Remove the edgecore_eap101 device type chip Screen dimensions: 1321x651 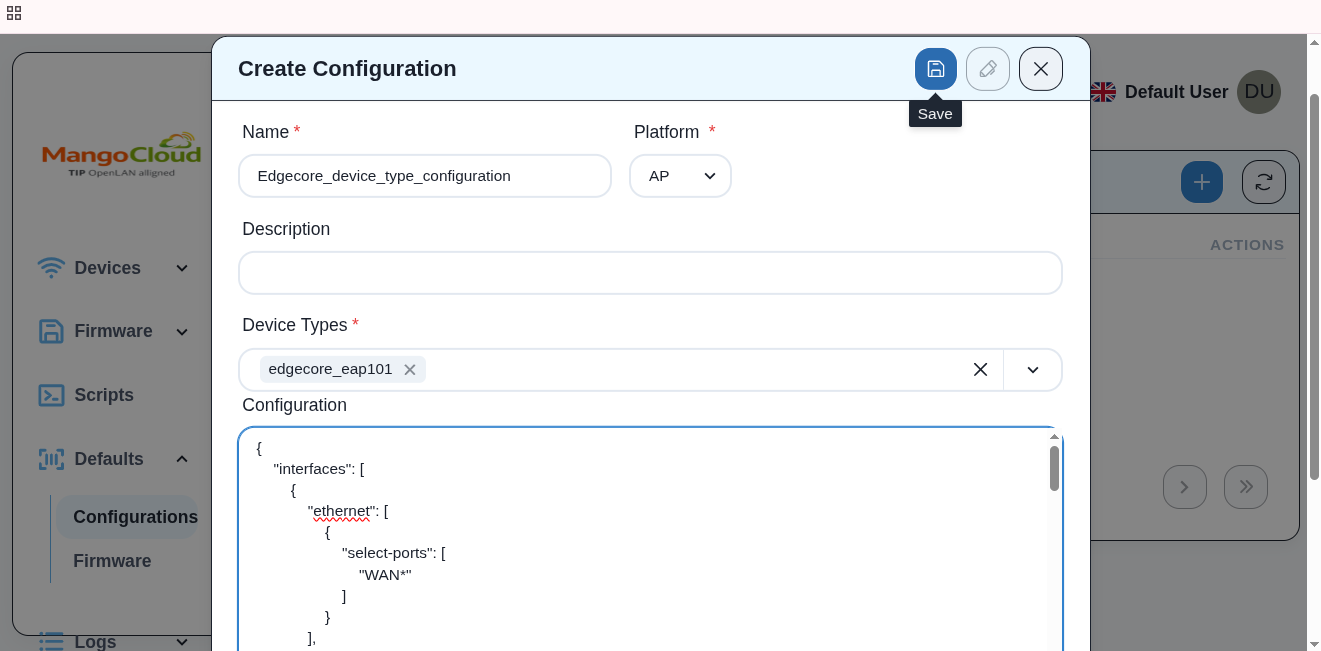(410, 369)
